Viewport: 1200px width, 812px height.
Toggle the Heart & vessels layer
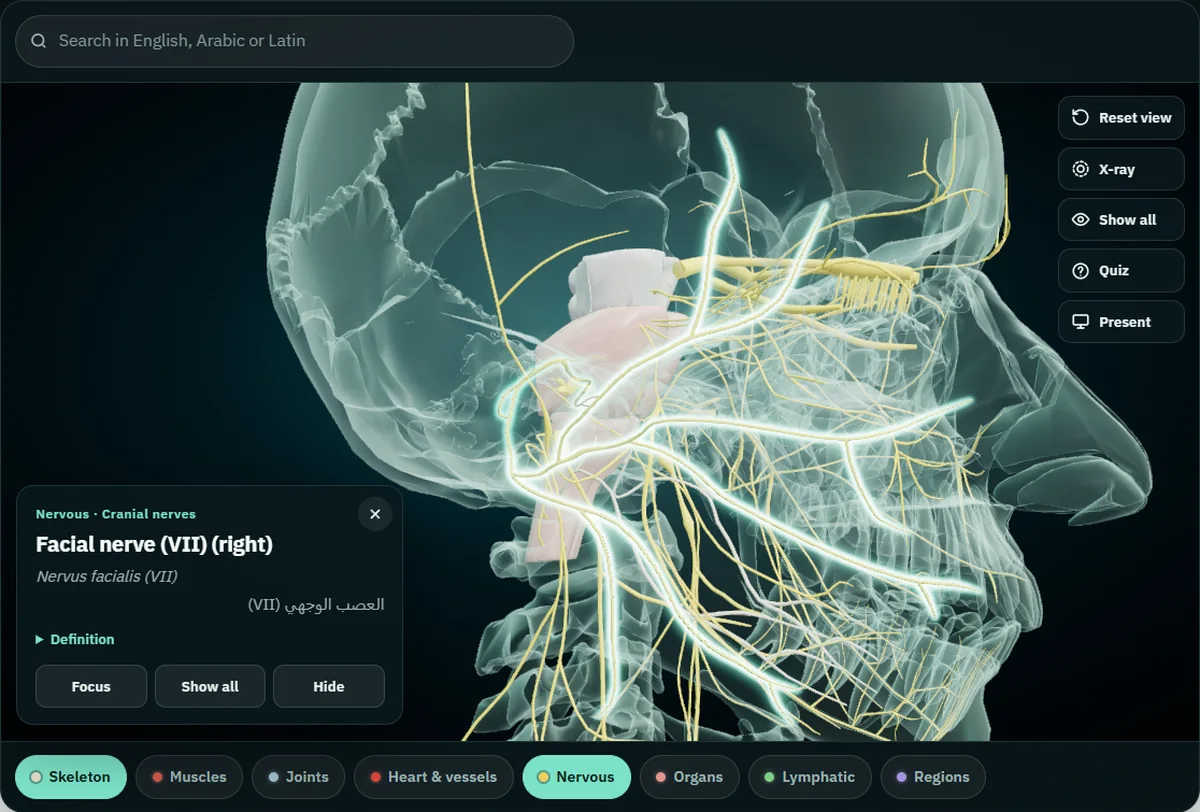click(433, 777)
